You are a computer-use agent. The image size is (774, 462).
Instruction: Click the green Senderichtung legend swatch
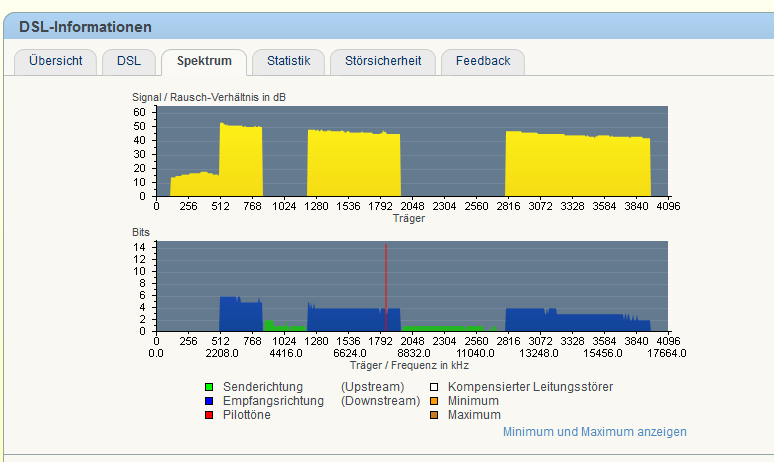click(209, 387)
